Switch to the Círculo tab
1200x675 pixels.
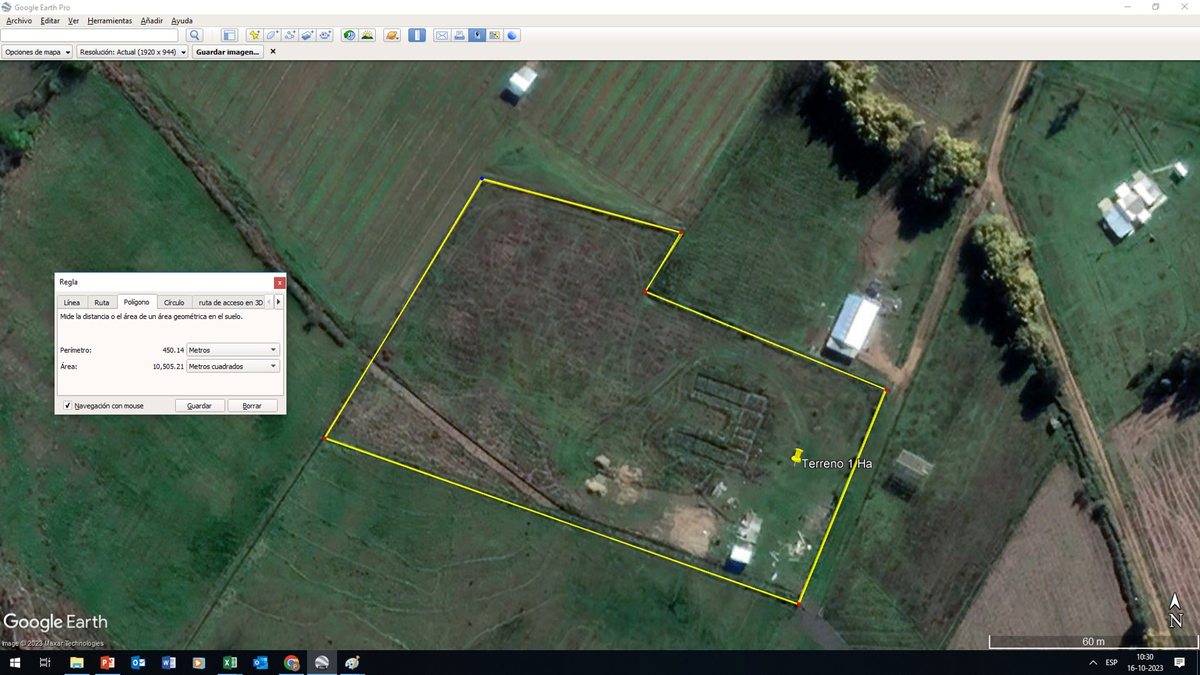click(x=174, y=302)
